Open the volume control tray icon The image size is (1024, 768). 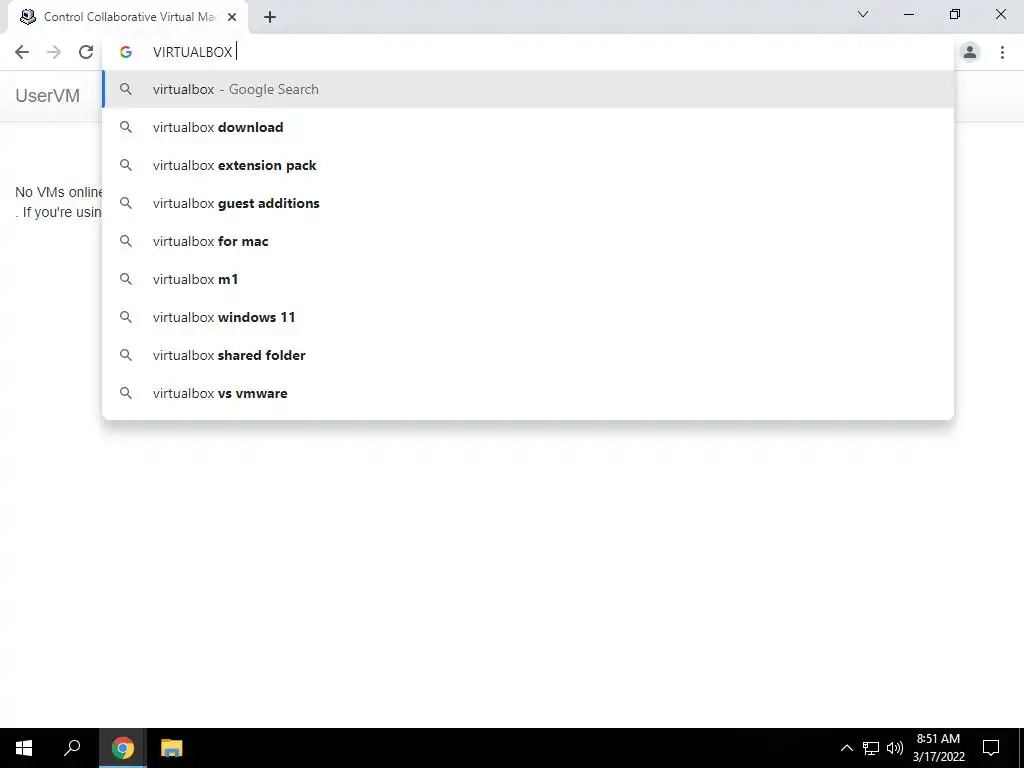[895, 748]
